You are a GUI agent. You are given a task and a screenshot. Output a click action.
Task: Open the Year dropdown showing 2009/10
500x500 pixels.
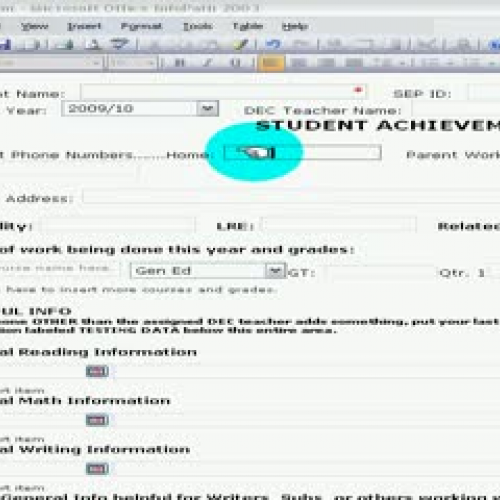click(x=208, y=109)
